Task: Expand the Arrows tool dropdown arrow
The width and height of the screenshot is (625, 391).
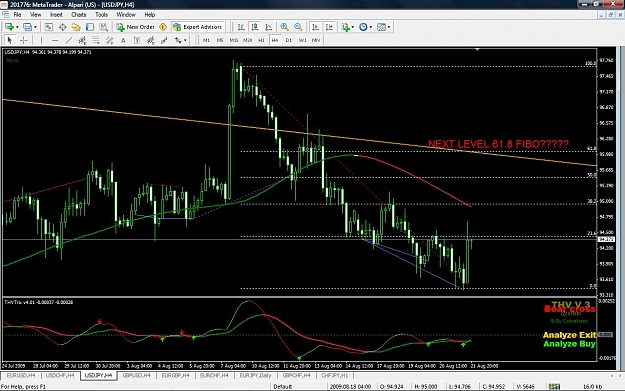Action: pos(185,40)
